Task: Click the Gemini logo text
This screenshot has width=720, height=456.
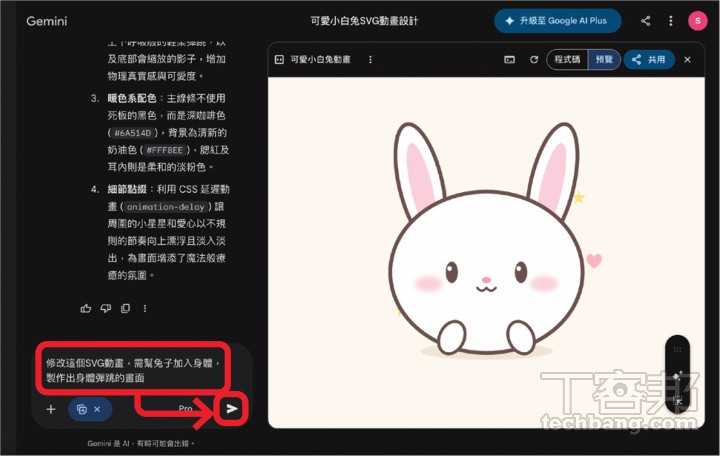Action: 46,21
